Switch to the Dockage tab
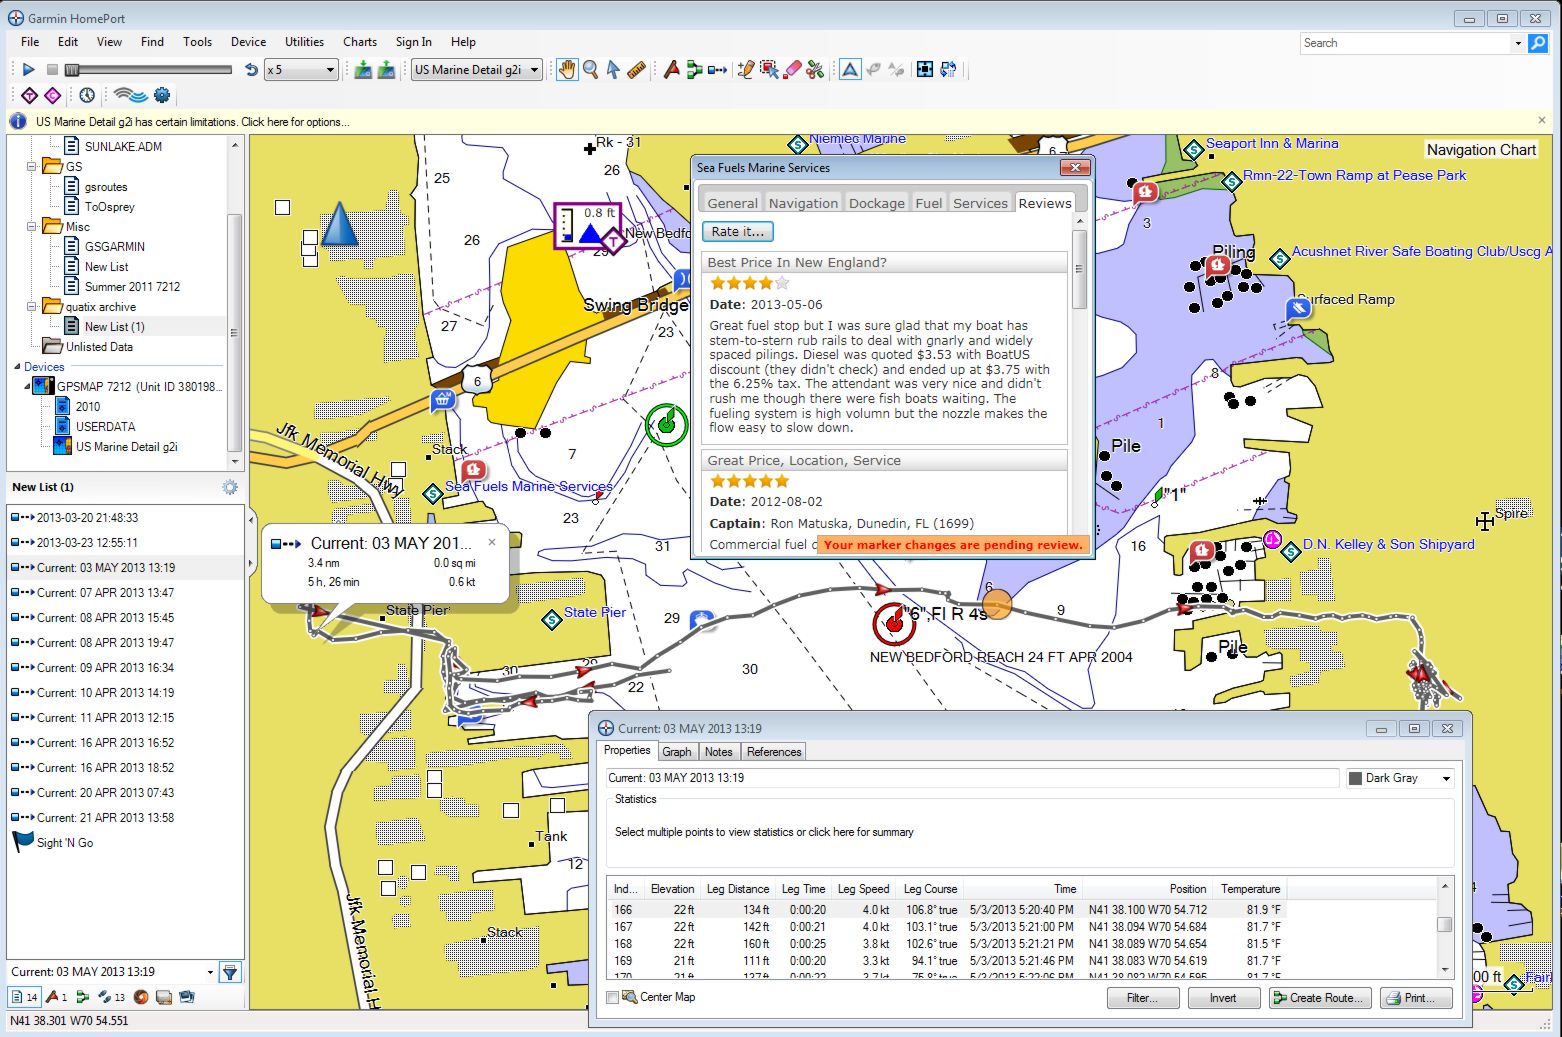 [876, 203]
